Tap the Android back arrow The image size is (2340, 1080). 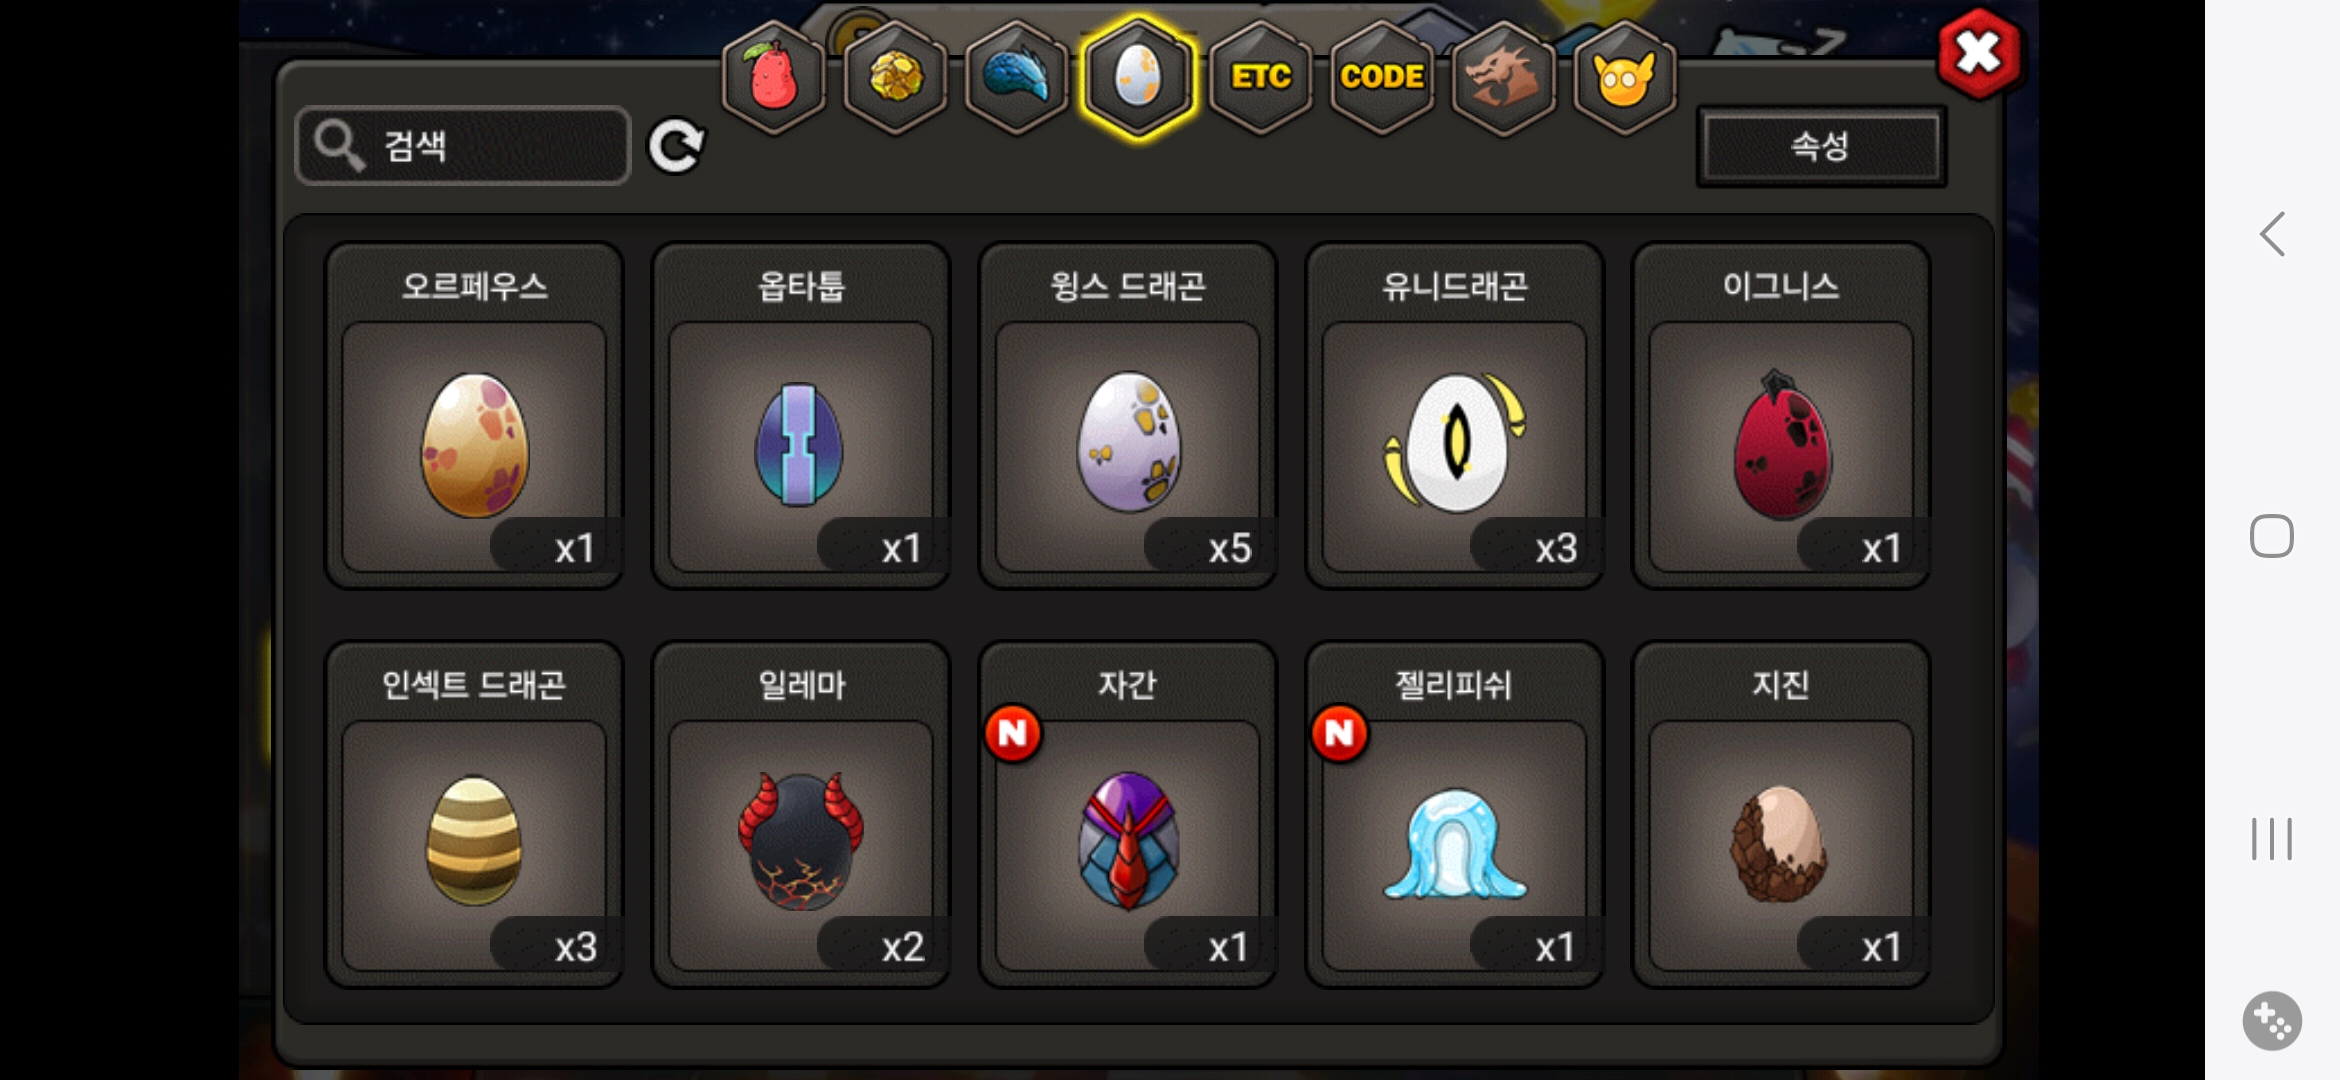coord(2272,234)
